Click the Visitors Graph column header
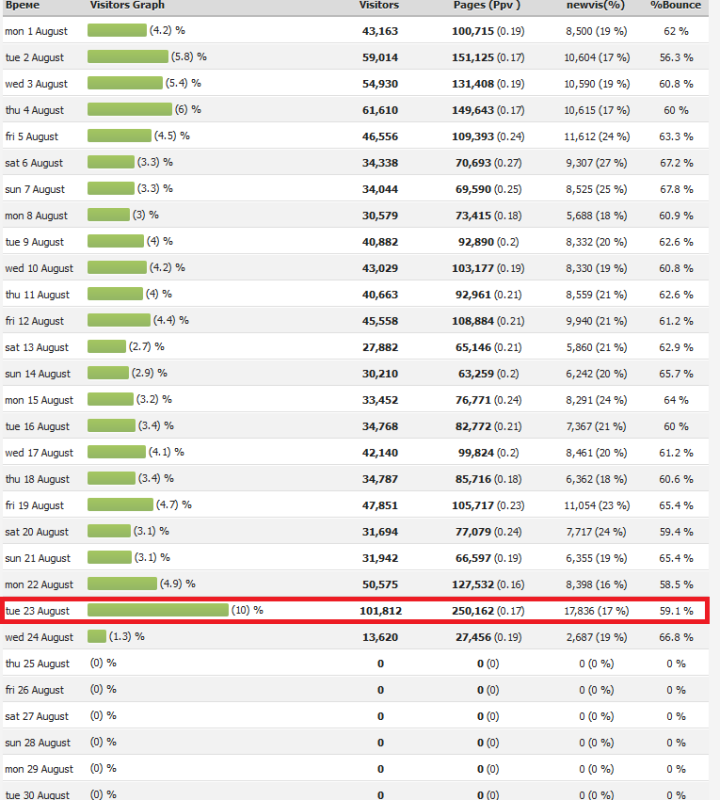 point(127,5)
